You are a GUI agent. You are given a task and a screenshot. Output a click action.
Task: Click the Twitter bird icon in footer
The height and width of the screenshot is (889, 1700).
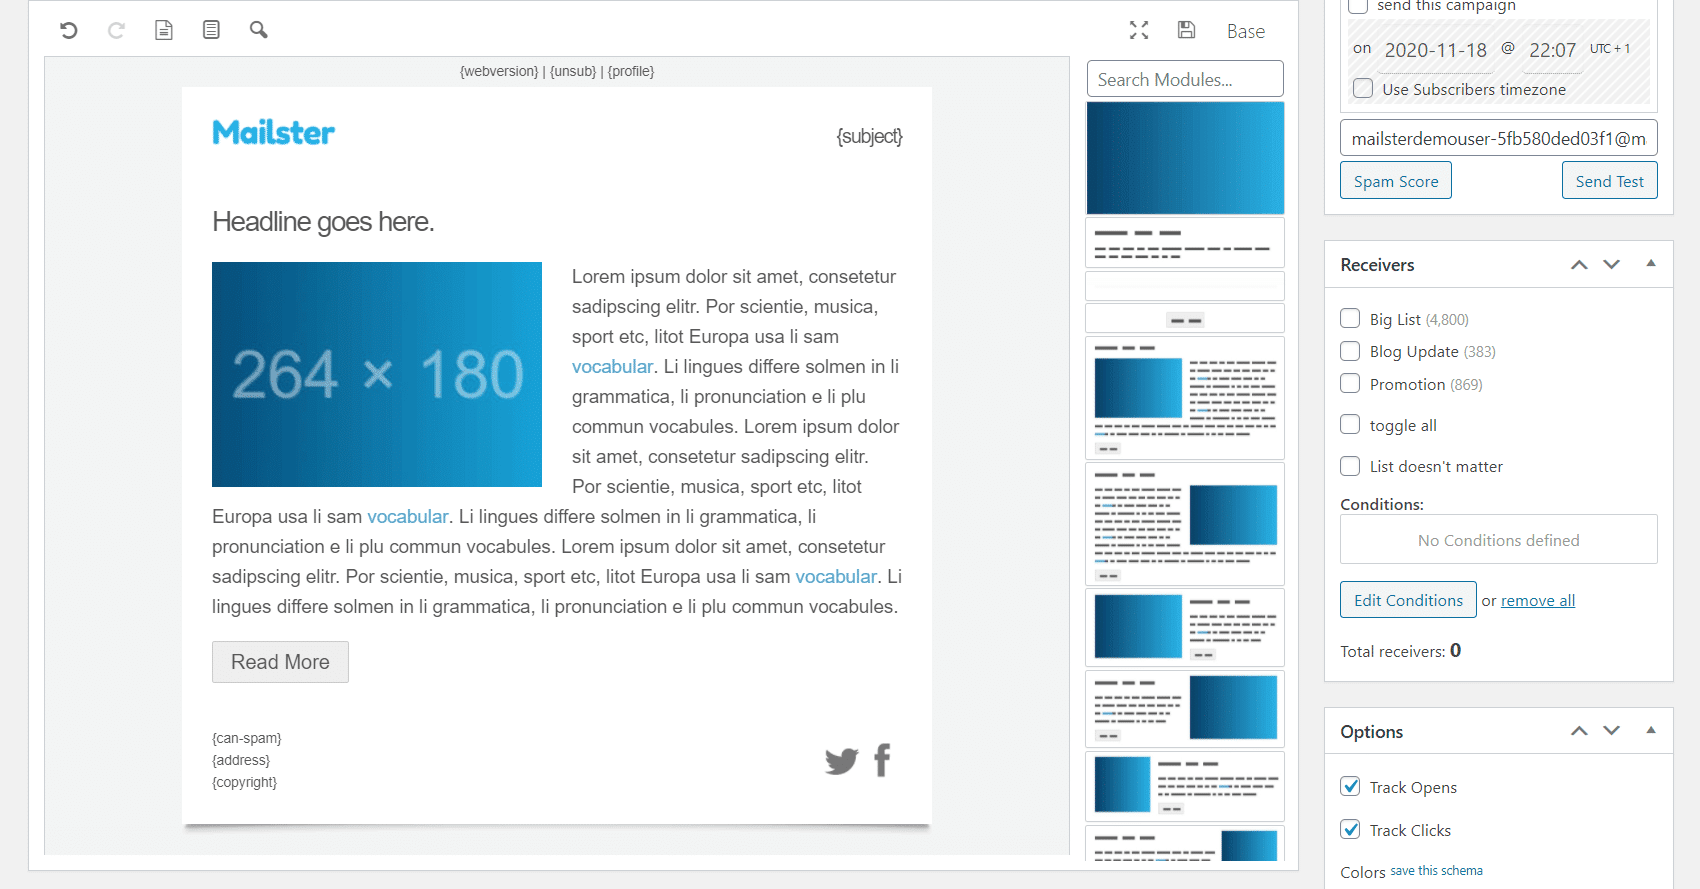click(x=841, y=761)
